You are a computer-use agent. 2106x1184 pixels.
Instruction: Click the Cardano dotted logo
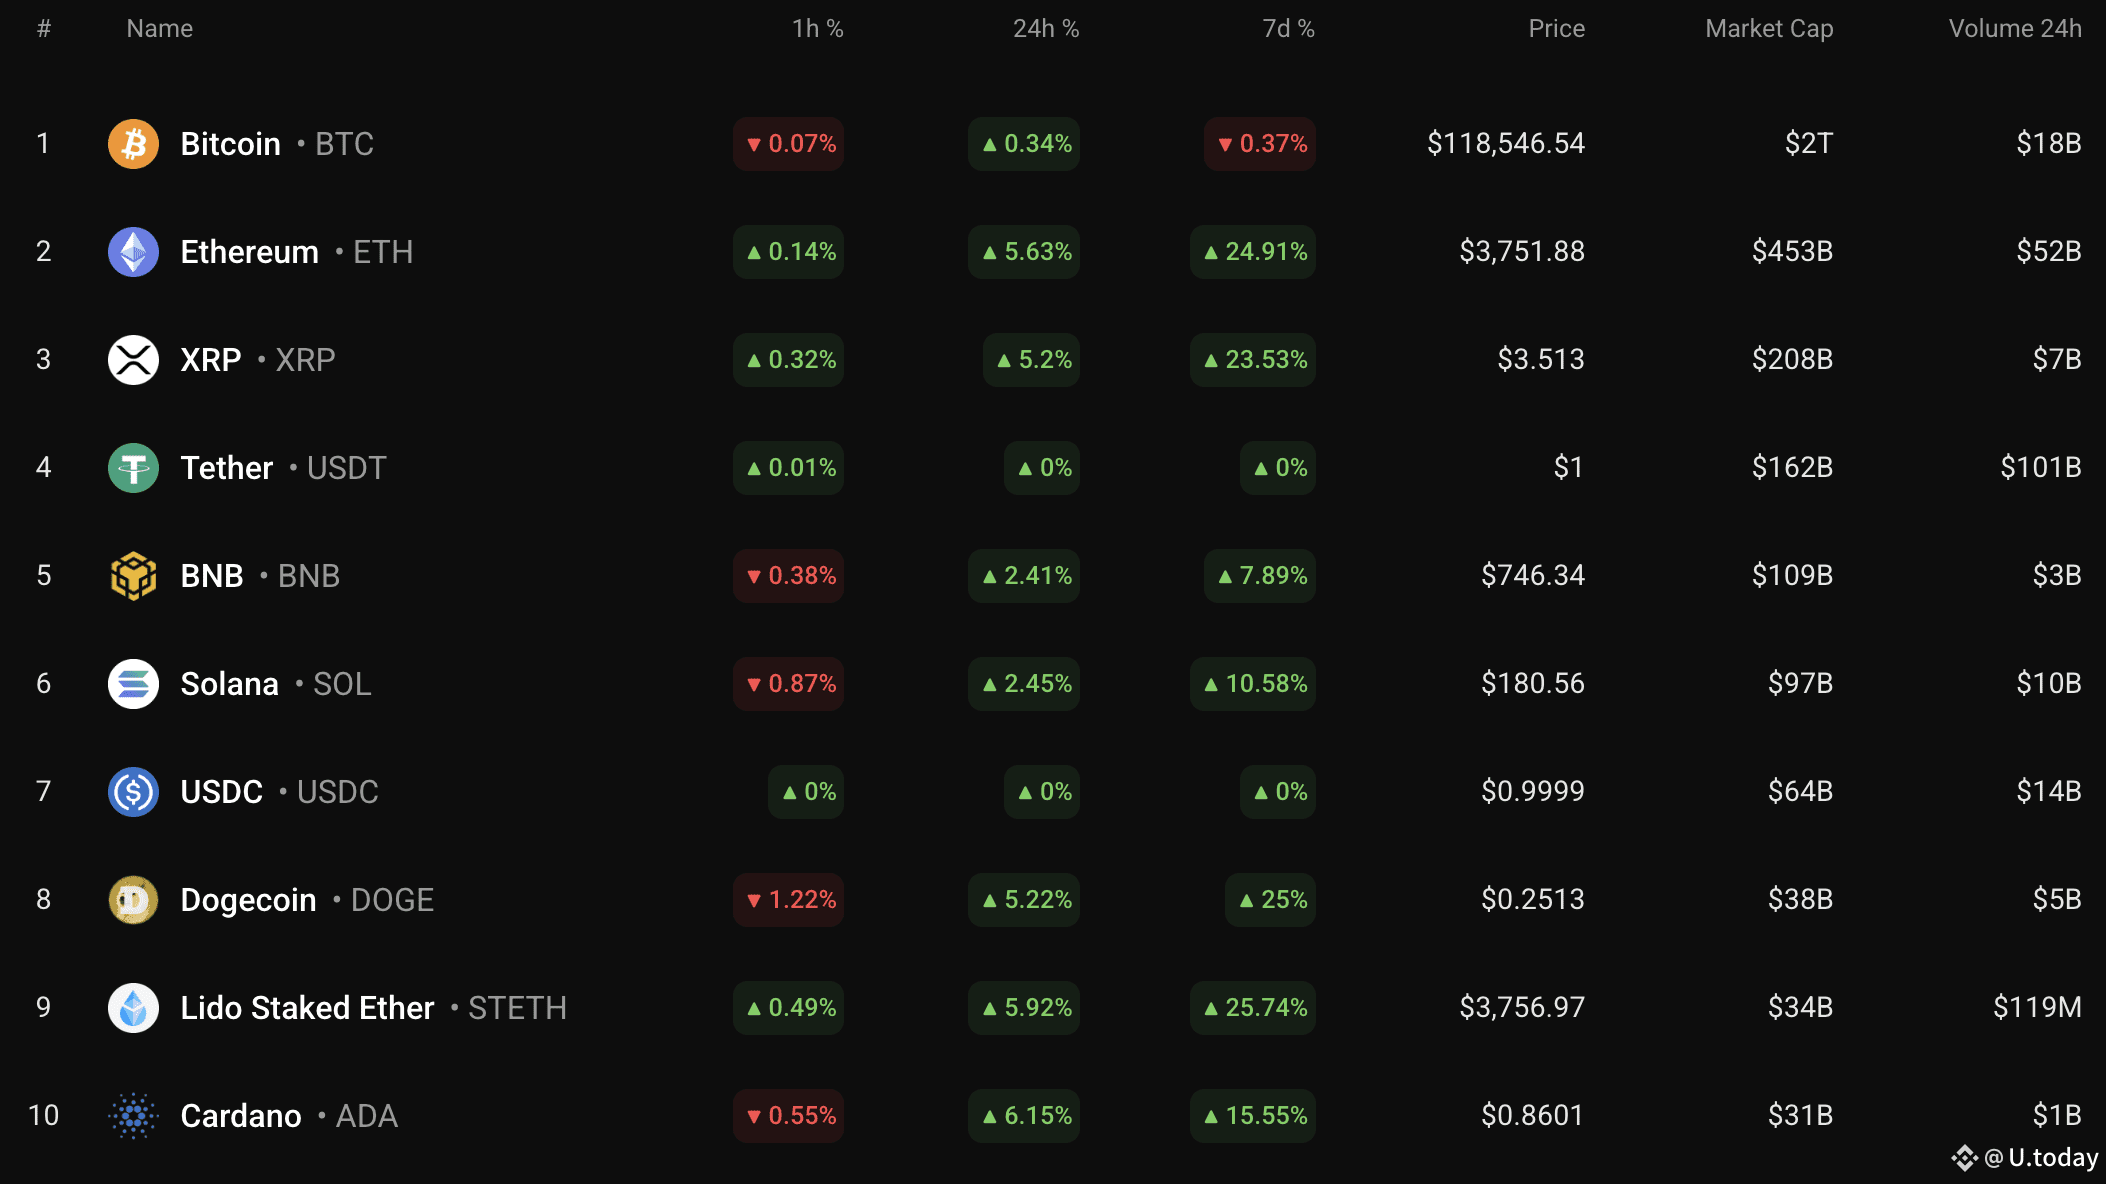pos(133,1116)
